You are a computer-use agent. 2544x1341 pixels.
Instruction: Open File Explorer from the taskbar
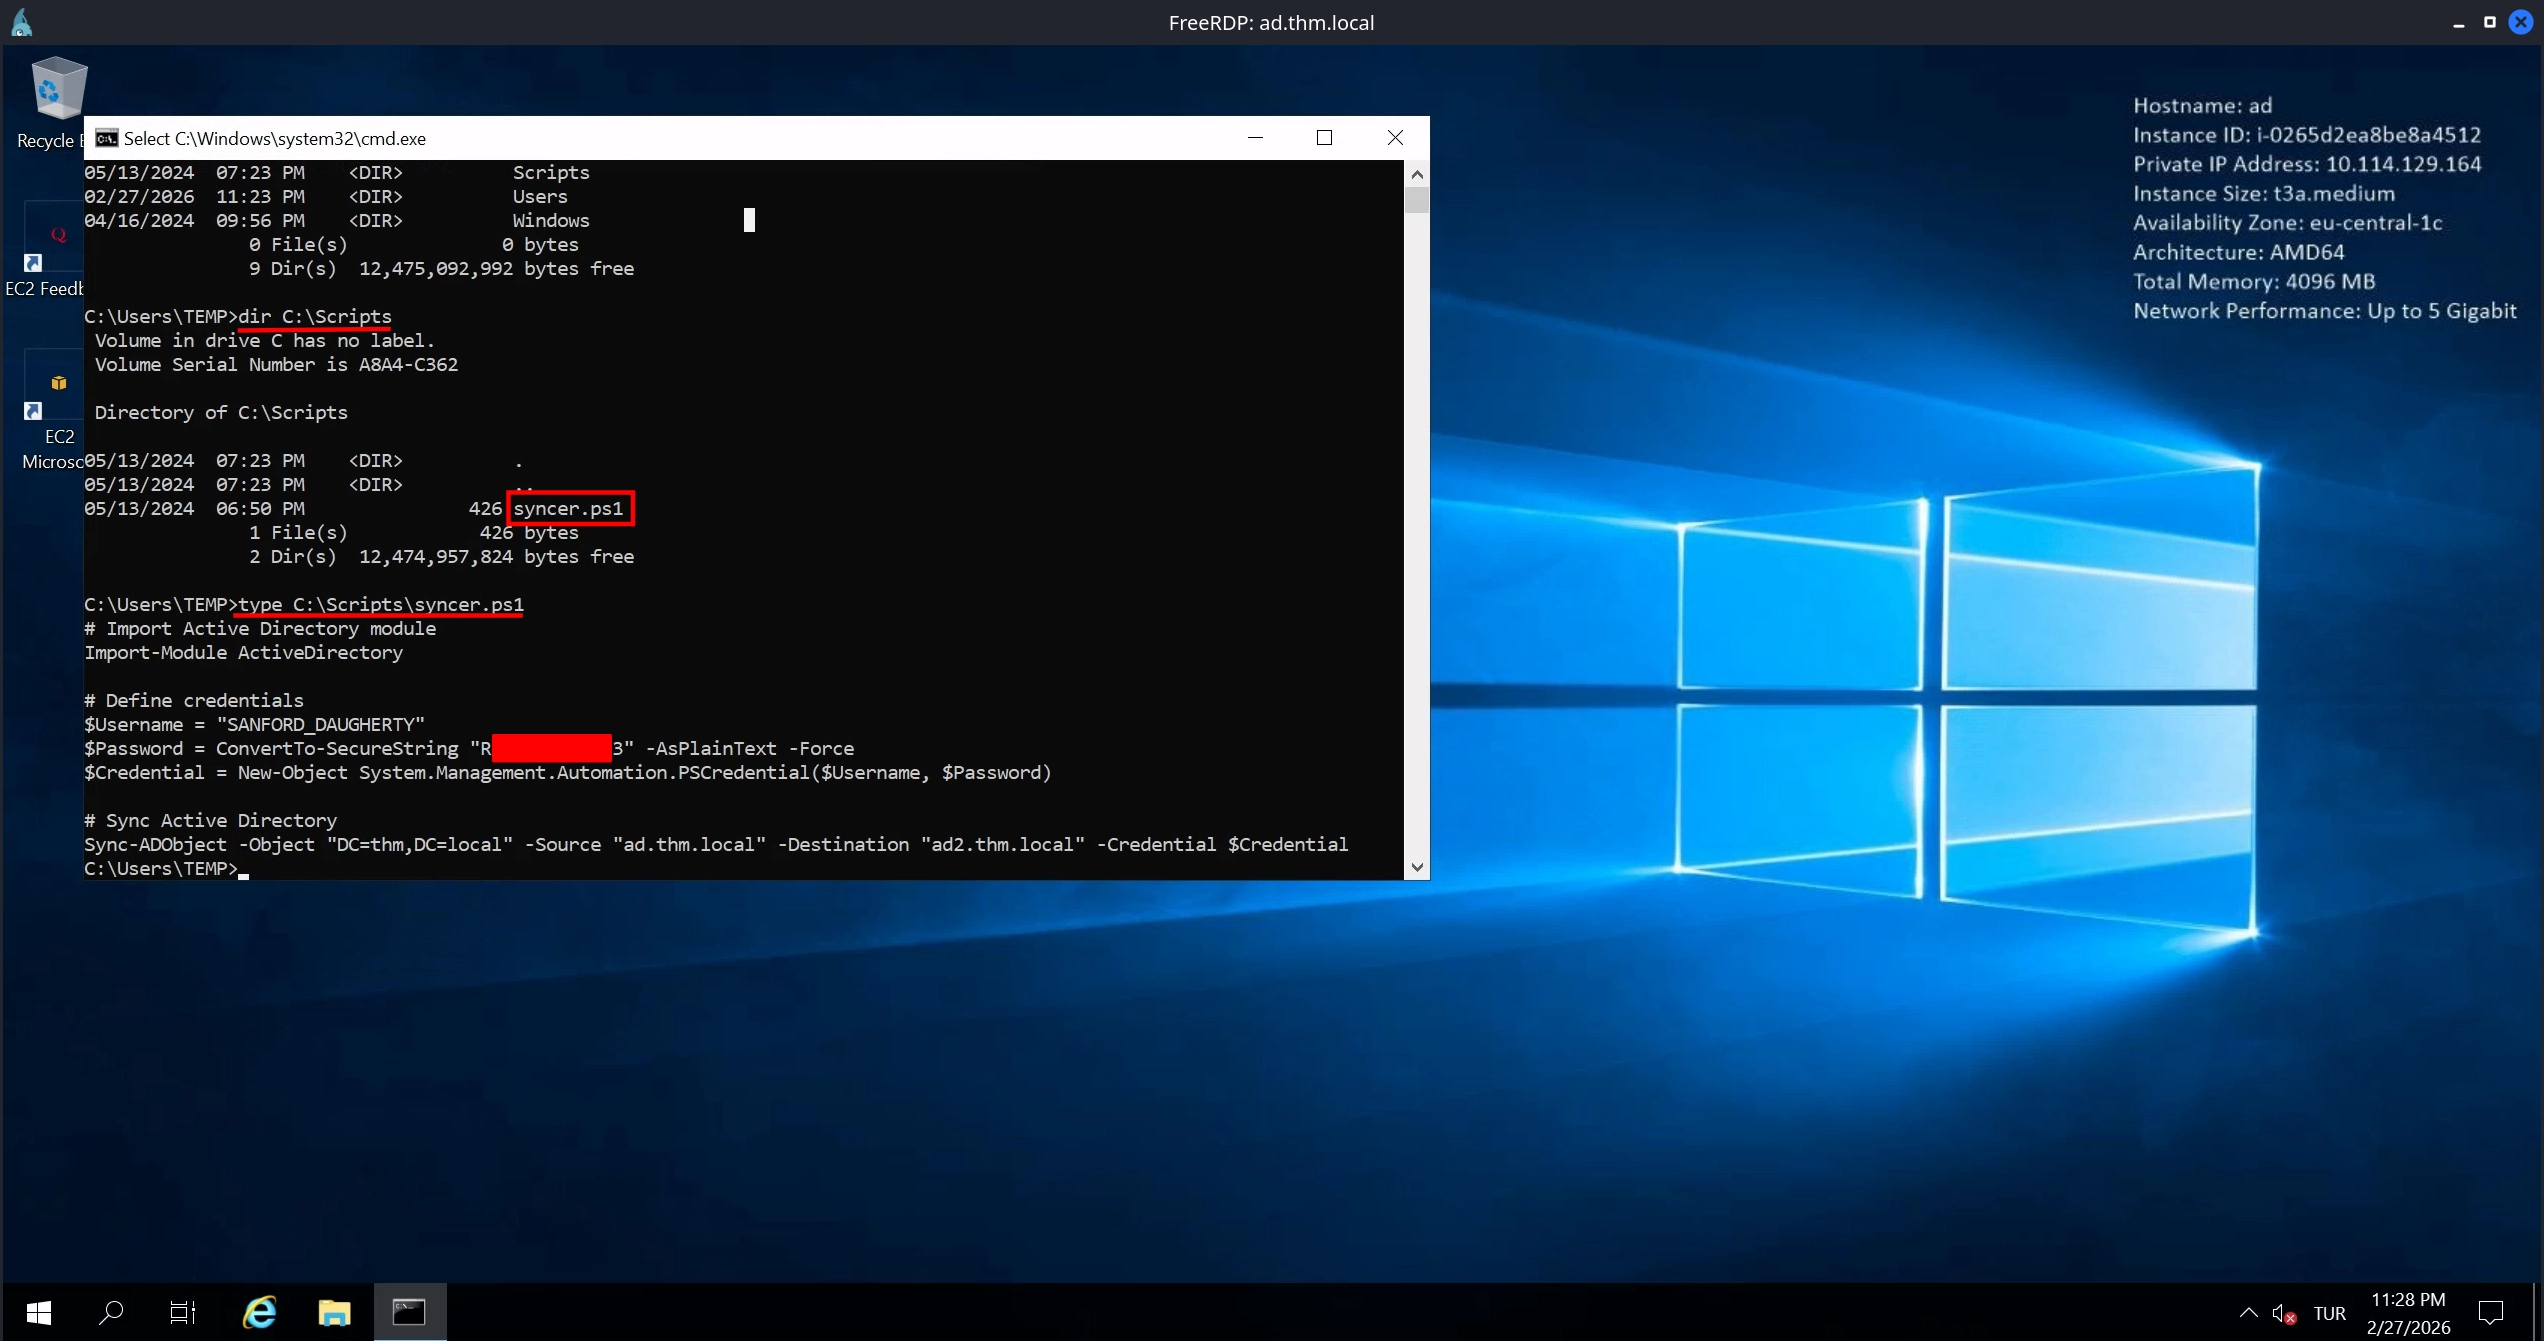(x=334, y=1312)
